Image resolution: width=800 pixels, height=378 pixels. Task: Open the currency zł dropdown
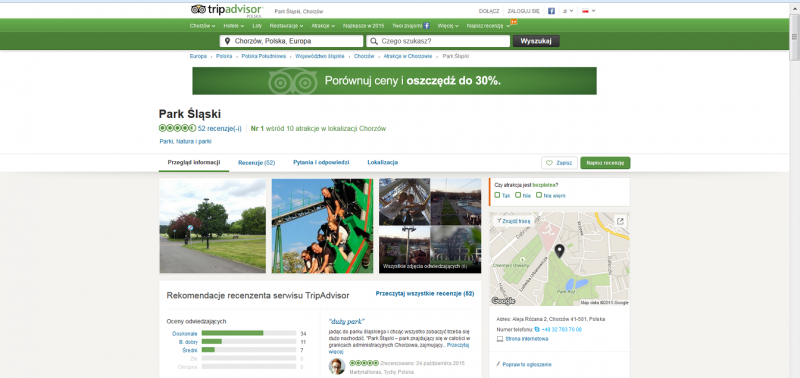[x=568, y=11]
